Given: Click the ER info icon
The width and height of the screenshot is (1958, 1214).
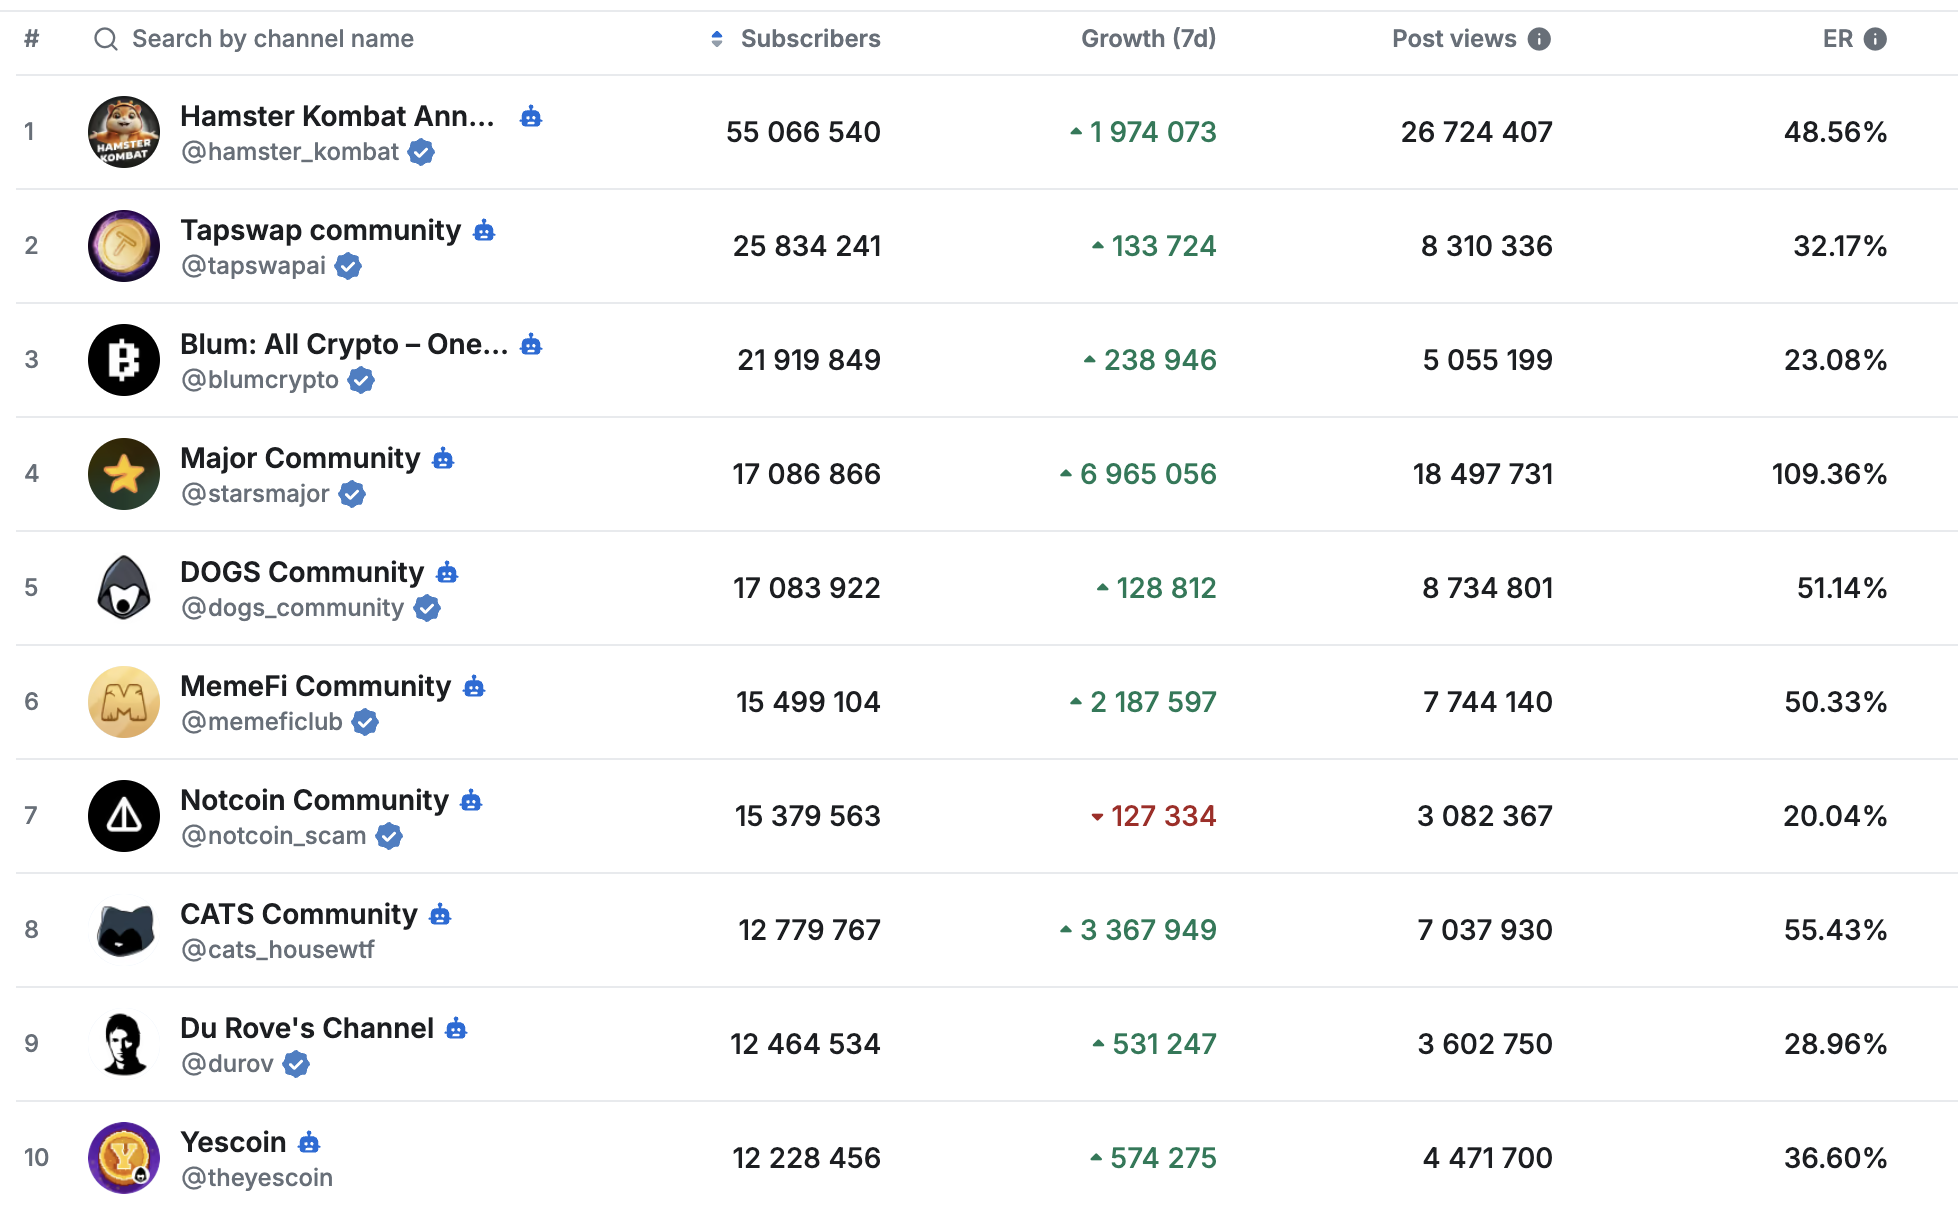Looking at the screenshot, I should point(1875,39).
